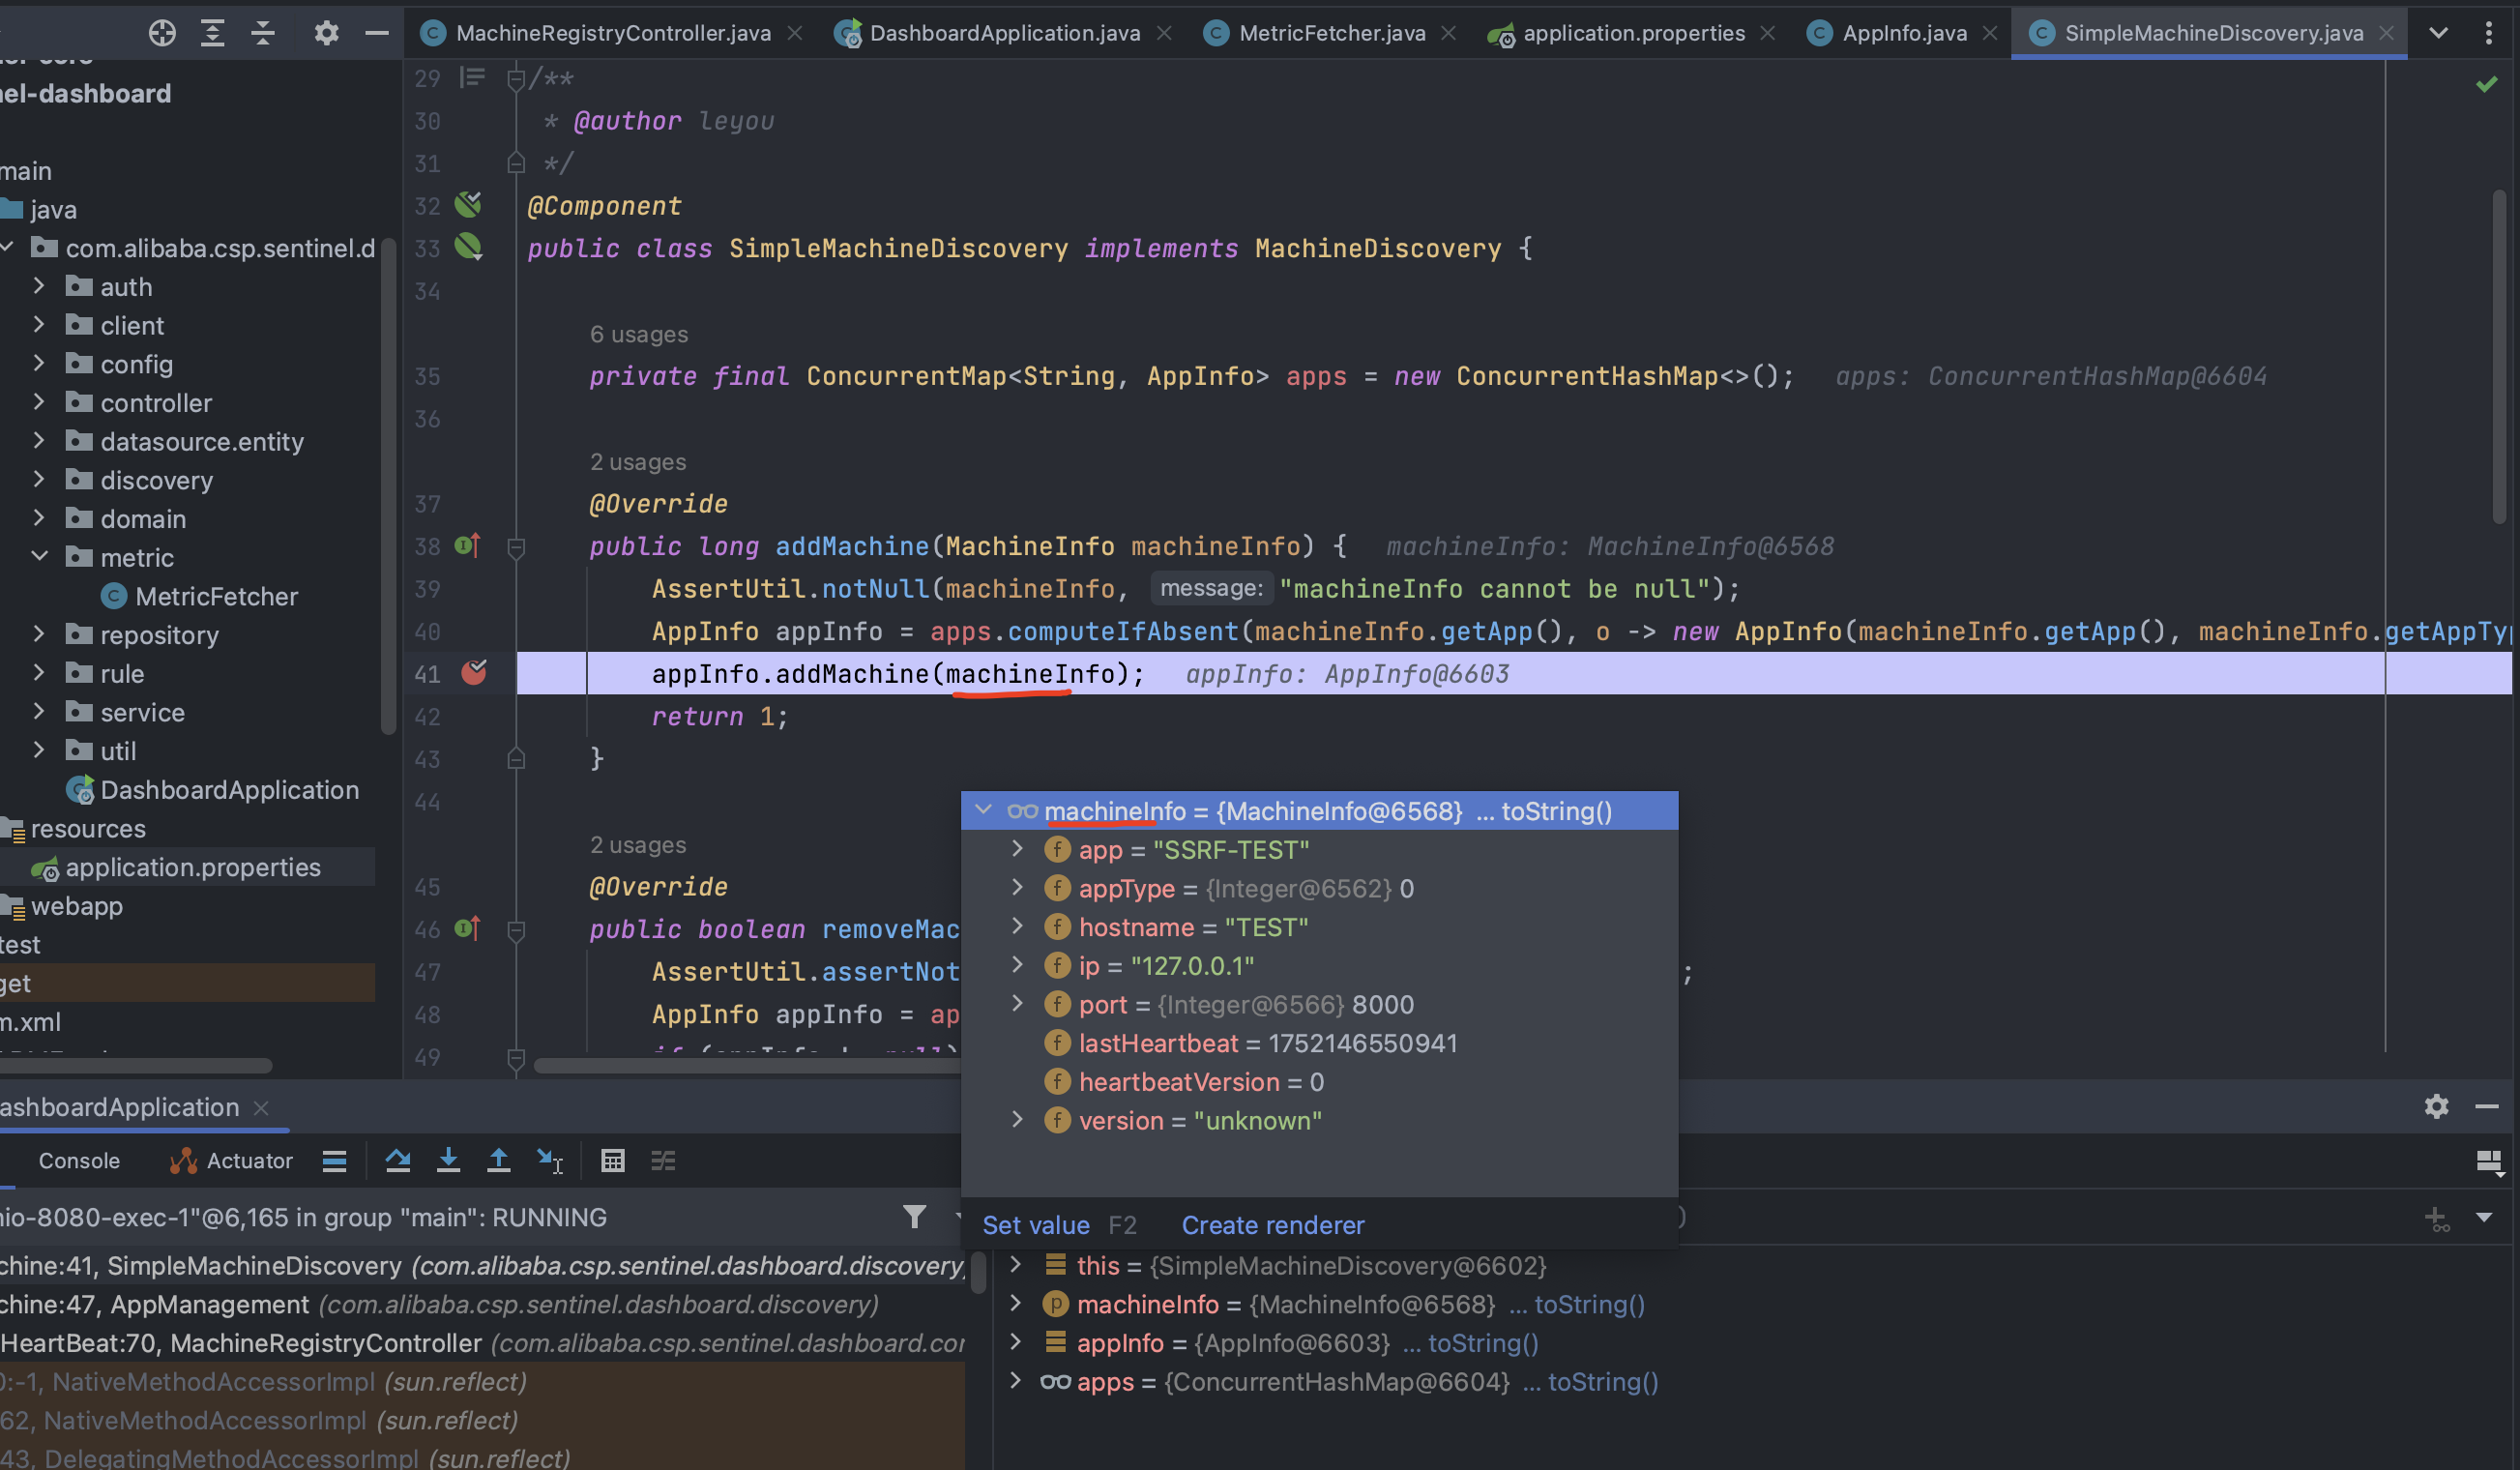2520x1470 pixels.
Task: Open Evaluate Expression calculator icon
Action: coord(612,1160)
